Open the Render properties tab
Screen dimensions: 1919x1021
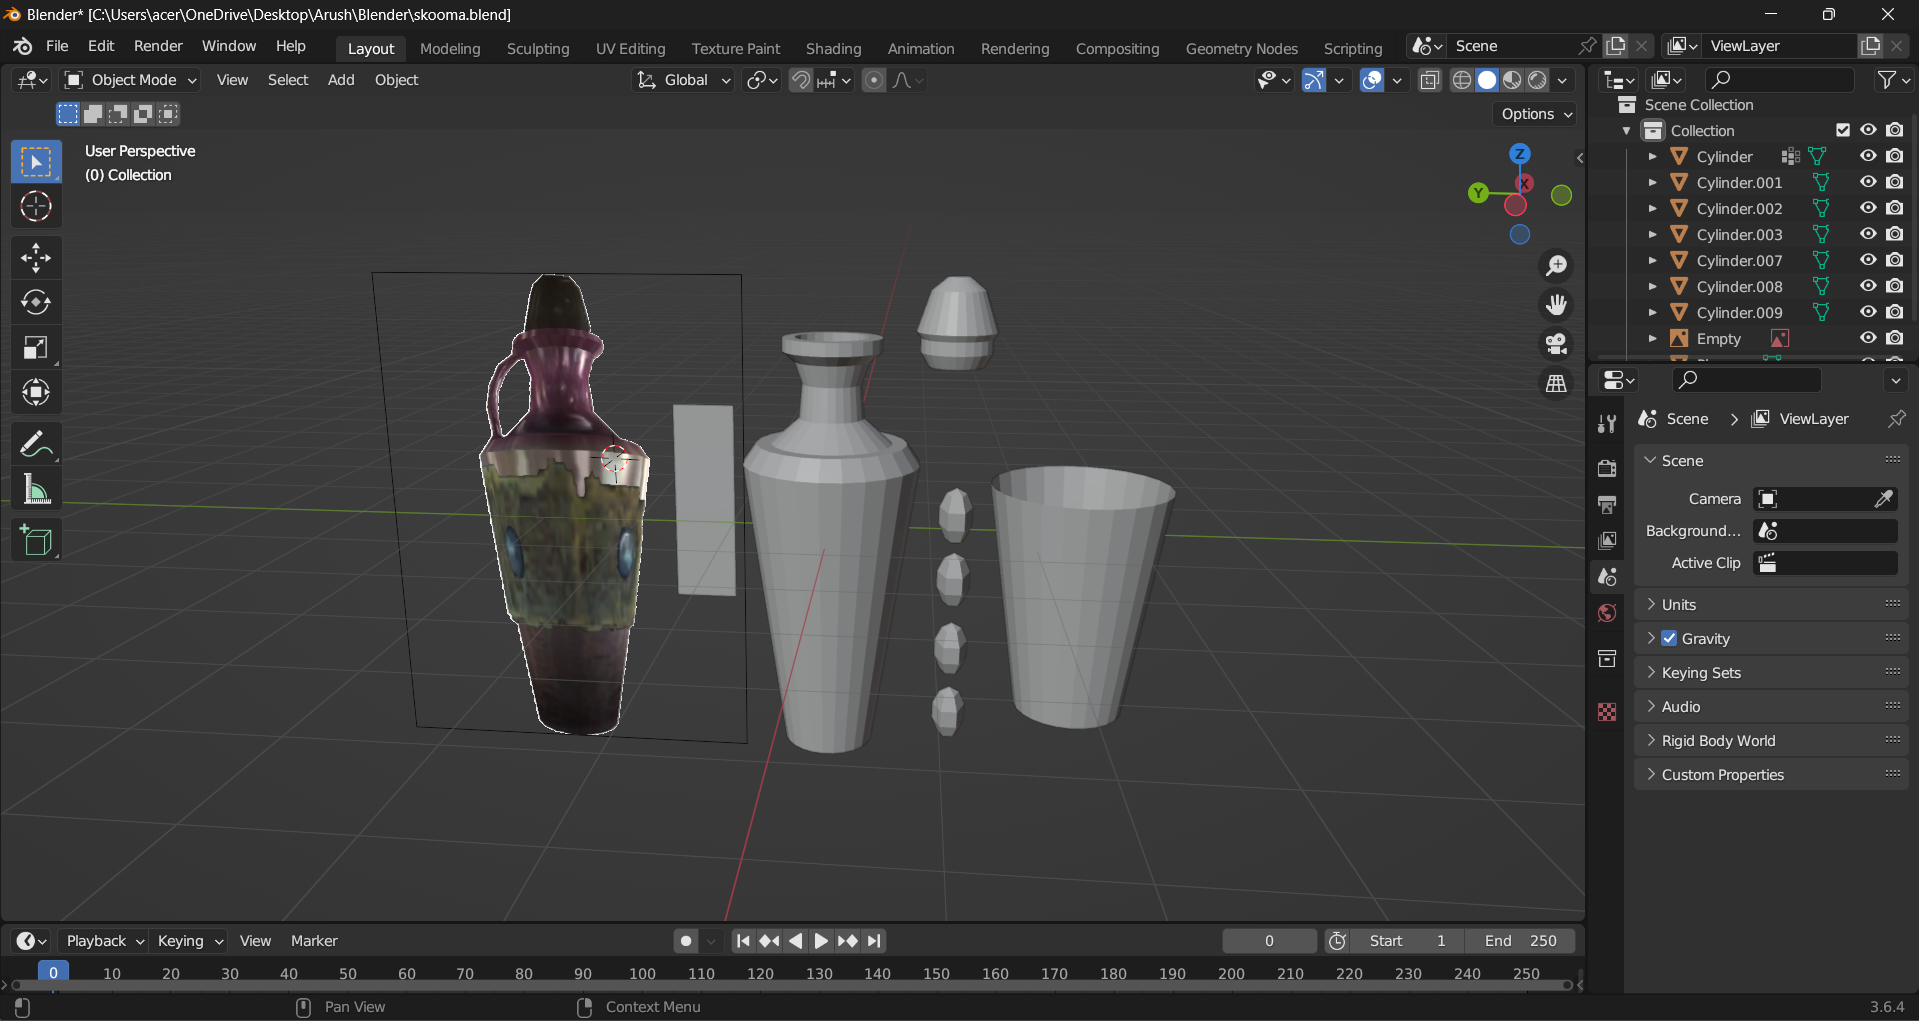(x=1607, y=468)
